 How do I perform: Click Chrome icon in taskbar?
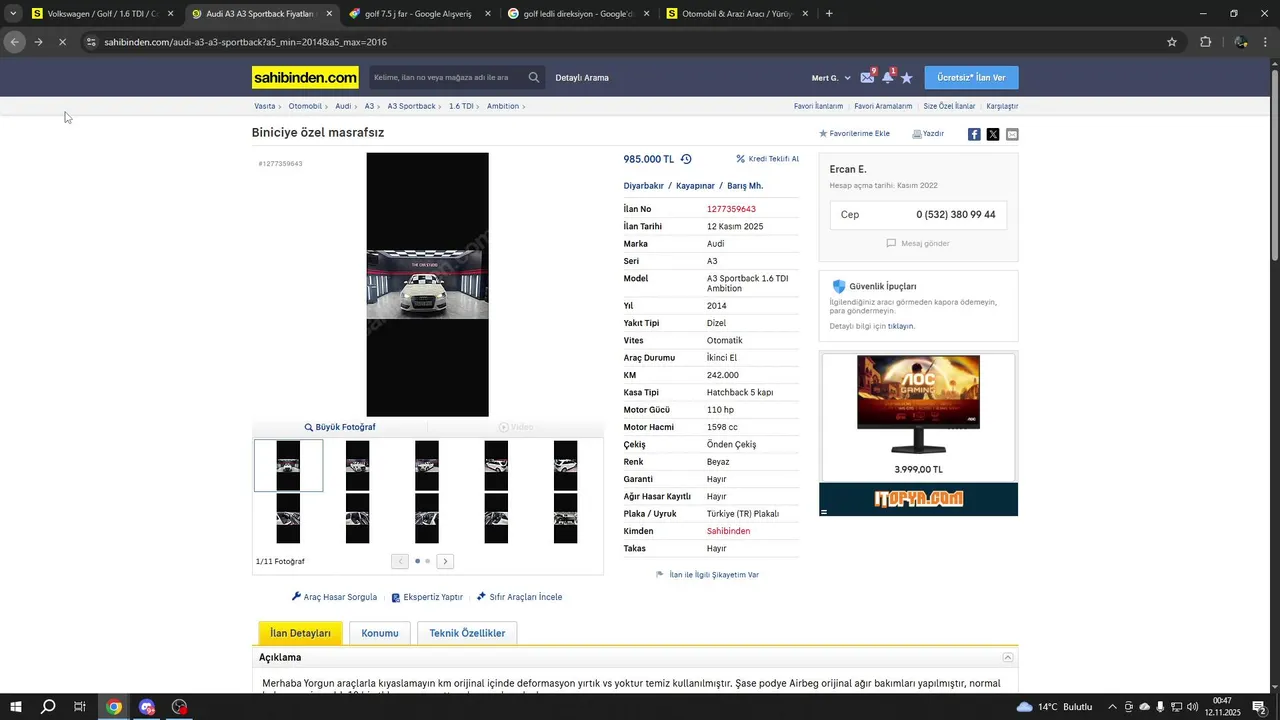[114, 707]
